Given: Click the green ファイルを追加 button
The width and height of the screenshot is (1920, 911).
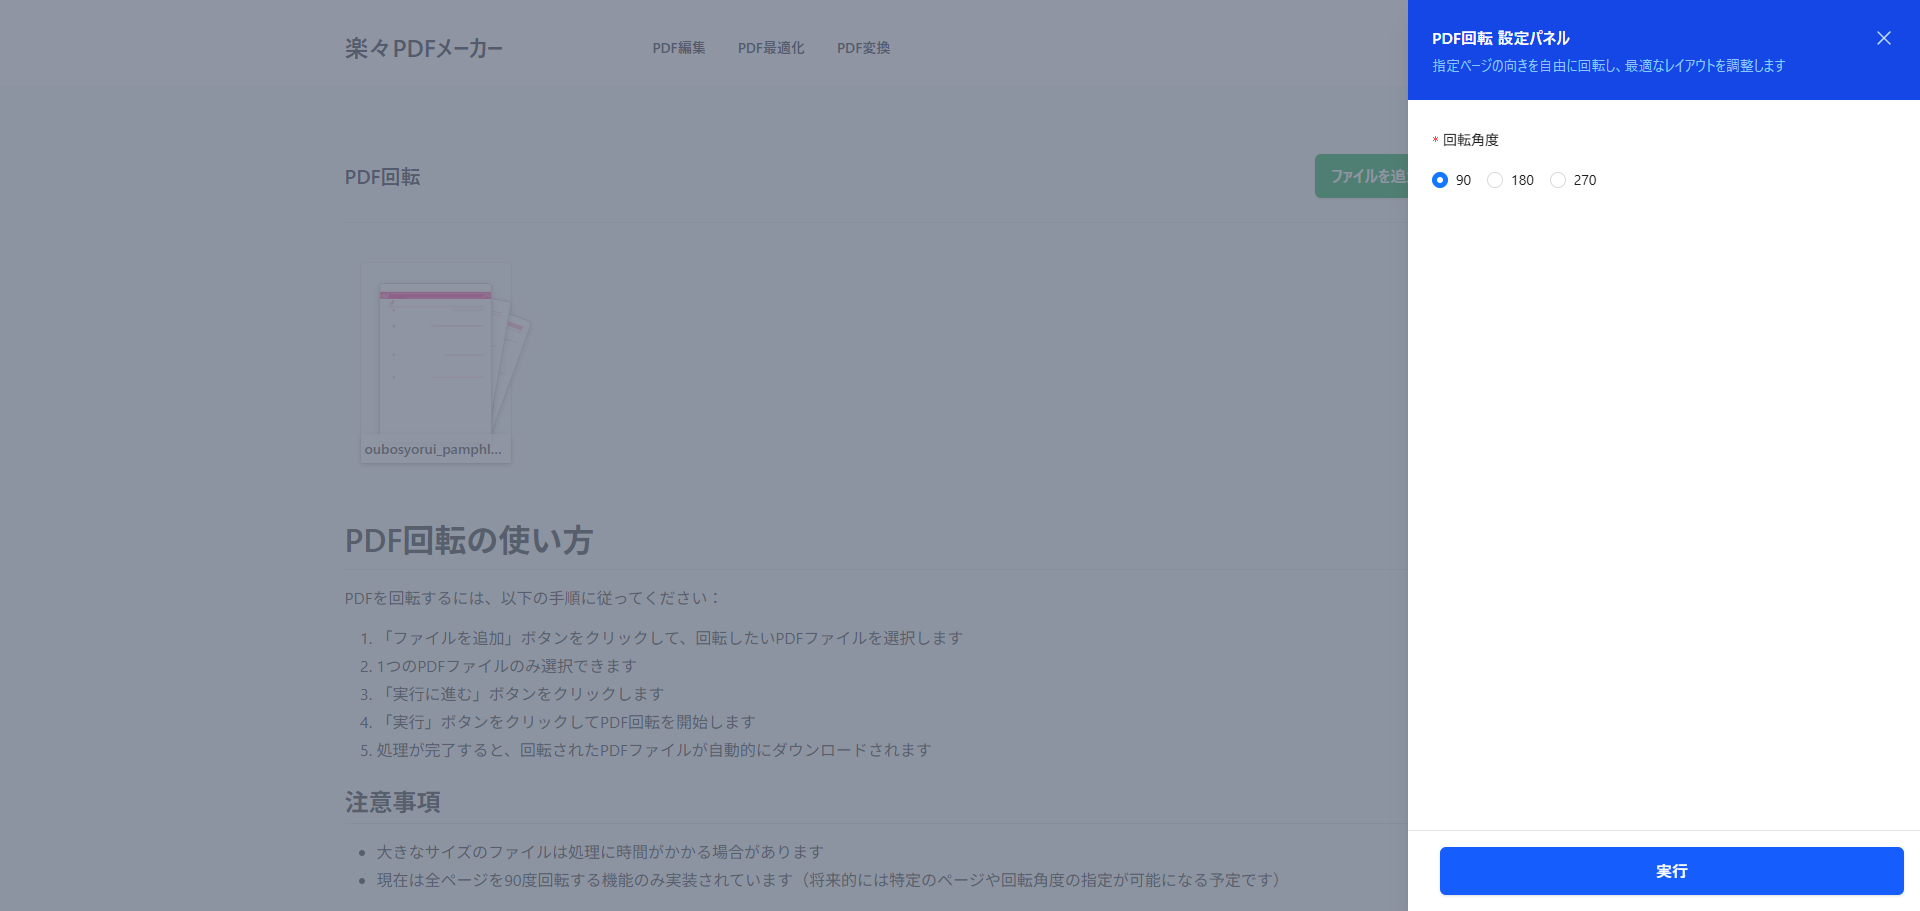Looking at the screenshot, I should click(x=1362, y=176).
